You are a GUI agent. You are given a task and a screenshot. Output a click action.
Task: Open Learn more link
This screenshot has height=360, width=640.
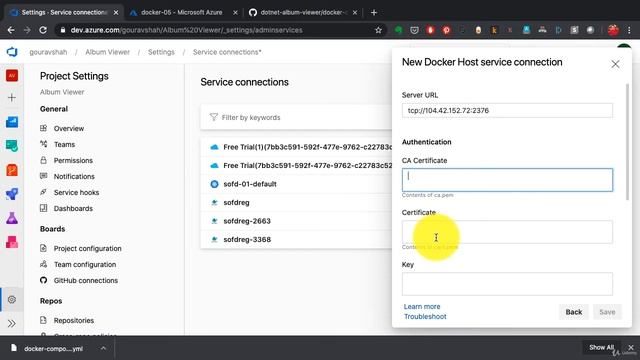point(422,306)
